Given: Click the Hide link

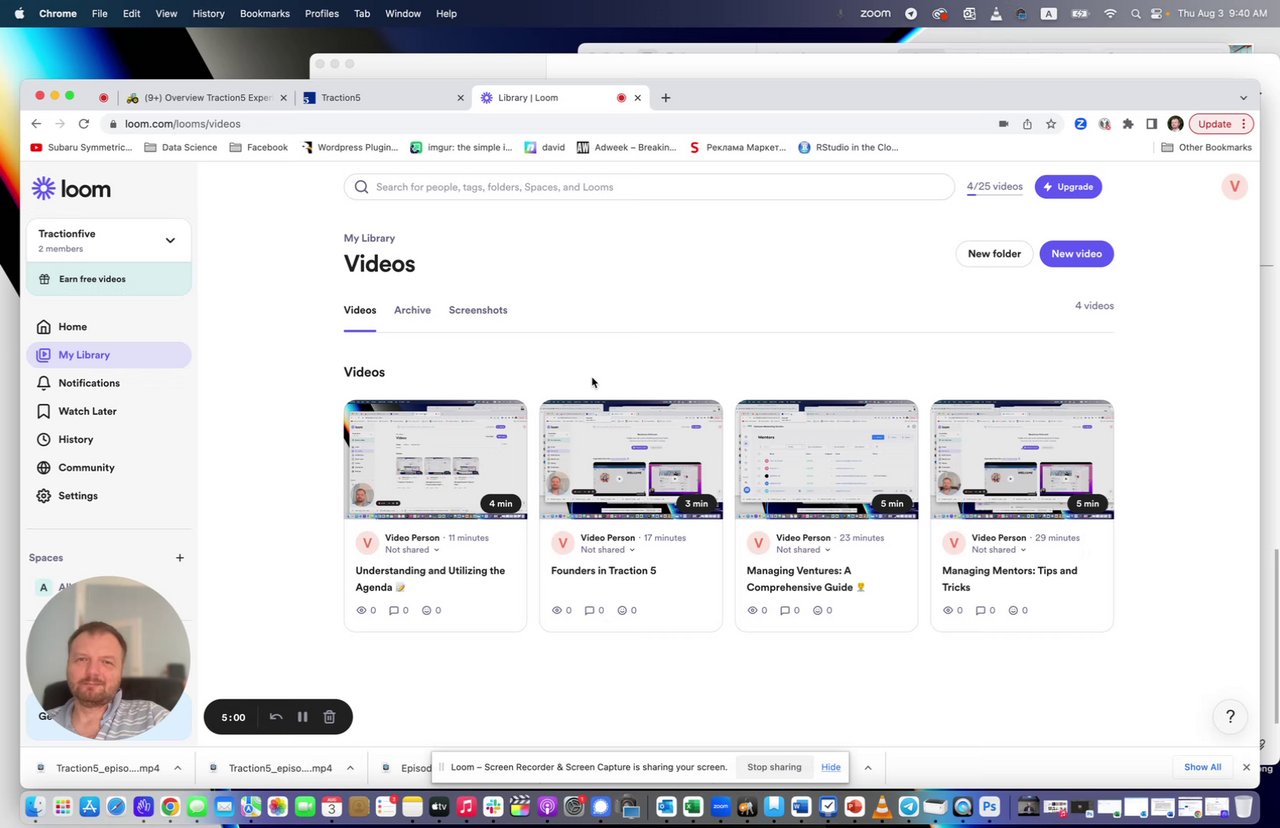Looking at the screenshot, I should click(x=831, y=767).
